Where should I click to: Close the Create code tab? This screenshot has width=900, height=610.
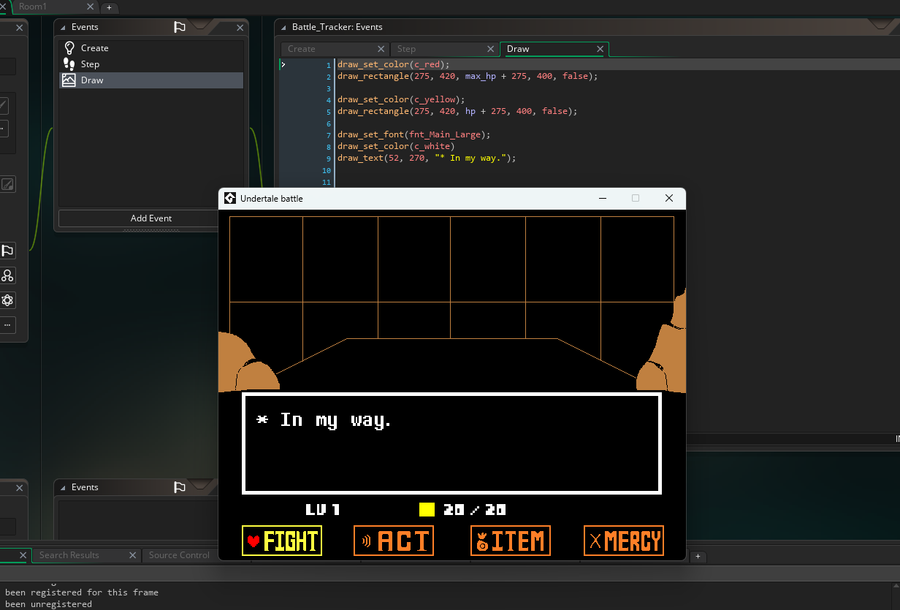(381, 49)
